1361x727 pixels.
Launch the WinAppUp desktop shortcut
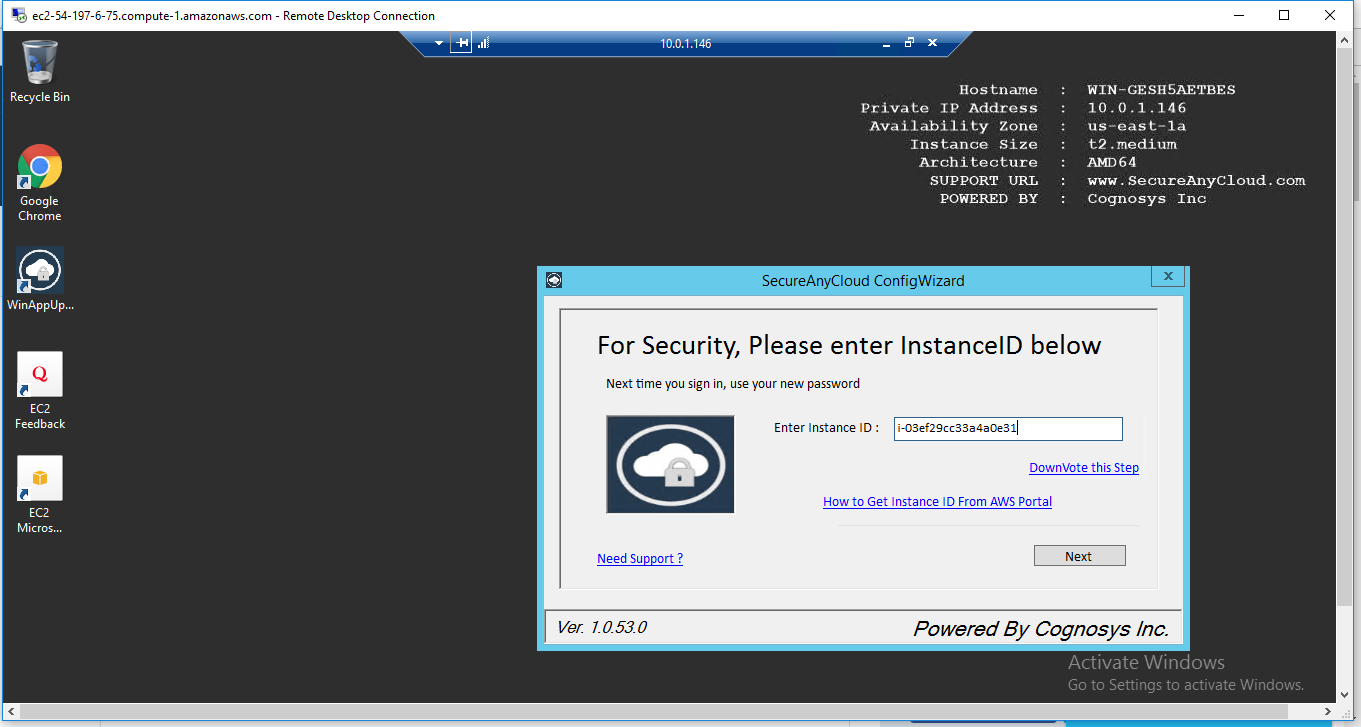[x=39, y=270]
